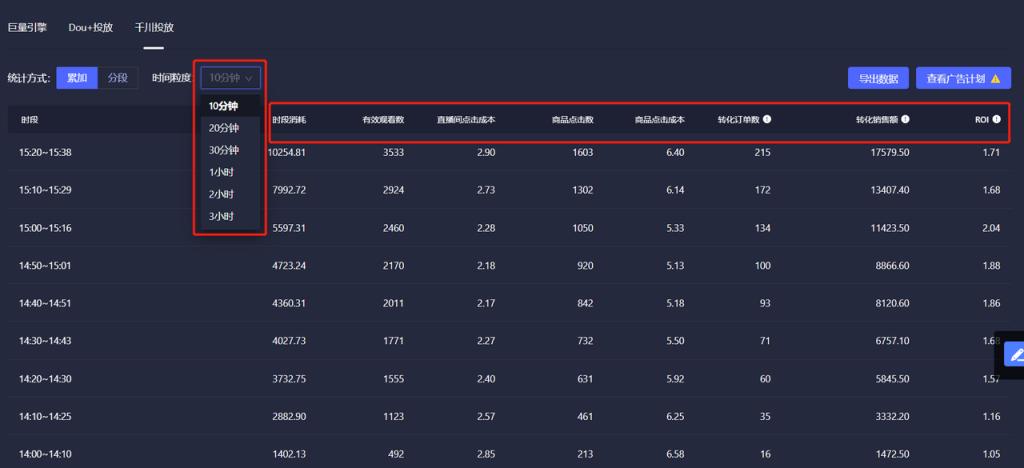Click the info icon beside 转化销售额
The height and width of the screenshot is (468, 1024).
(906, 119)
